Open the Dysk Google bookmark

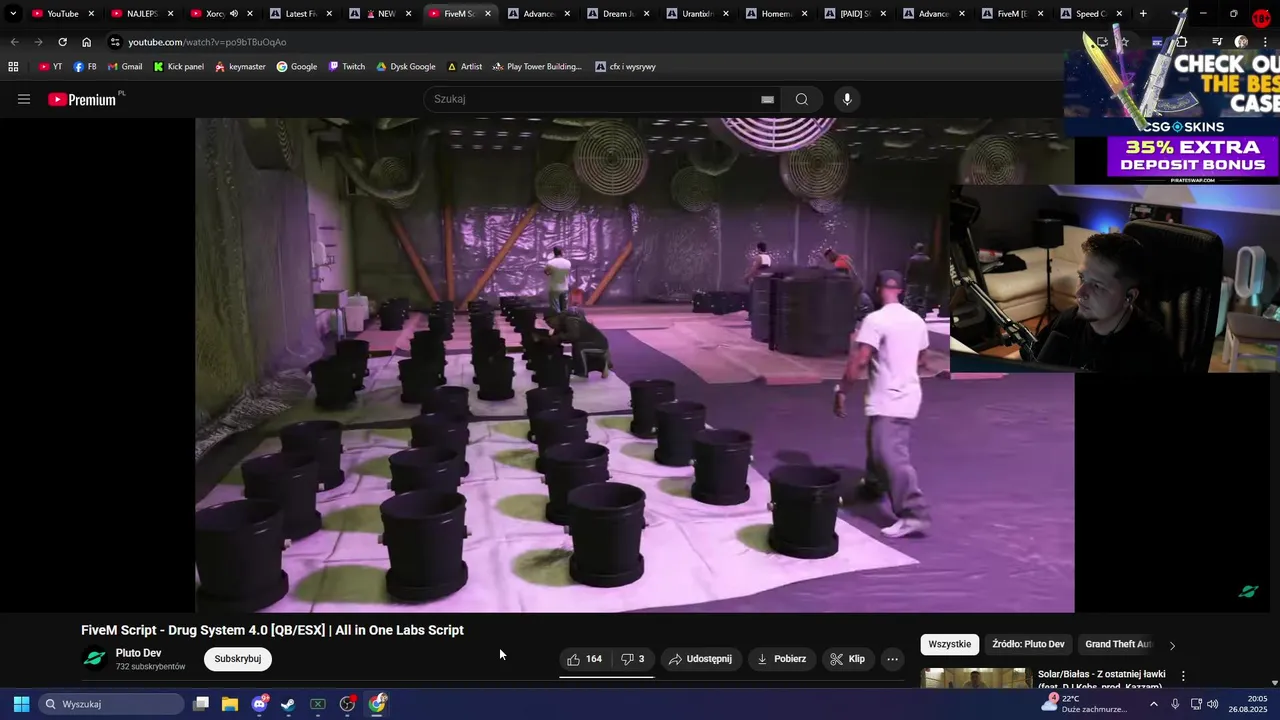coord(405,67)
